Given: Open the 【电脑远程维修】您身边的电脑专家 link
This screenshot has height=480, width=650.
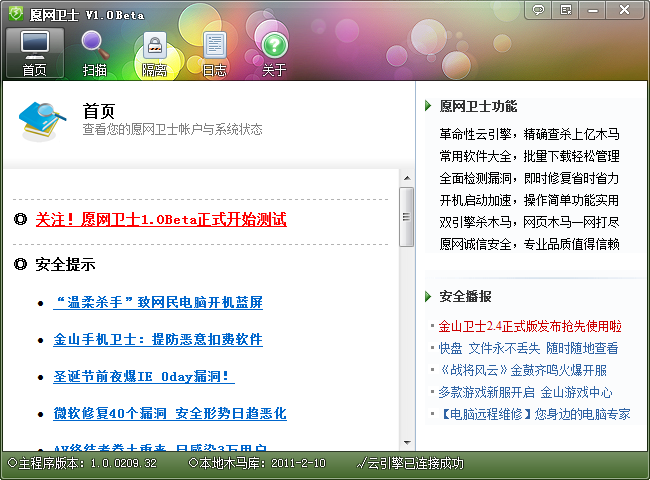Looking at the screenshot, I should pyautogui.click(x=534, y=413).
